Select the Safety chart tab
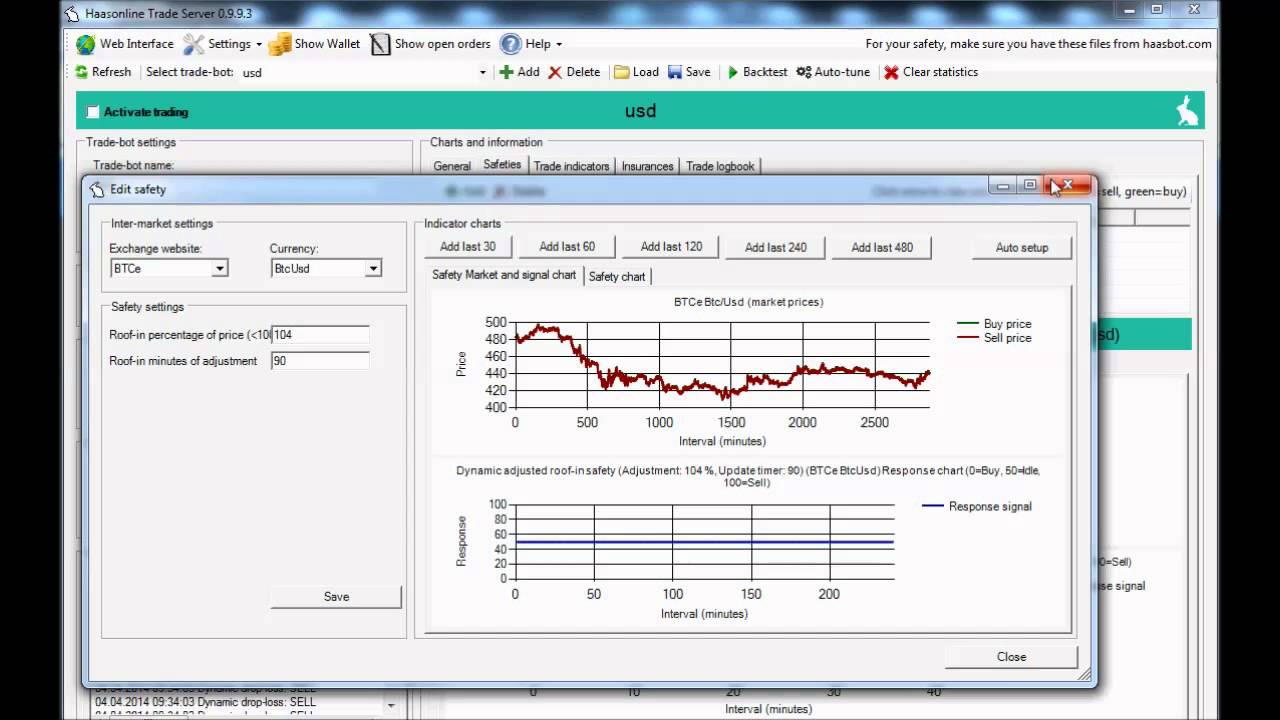Screen dimensions: 1280x720 click(x=617, y=276)
